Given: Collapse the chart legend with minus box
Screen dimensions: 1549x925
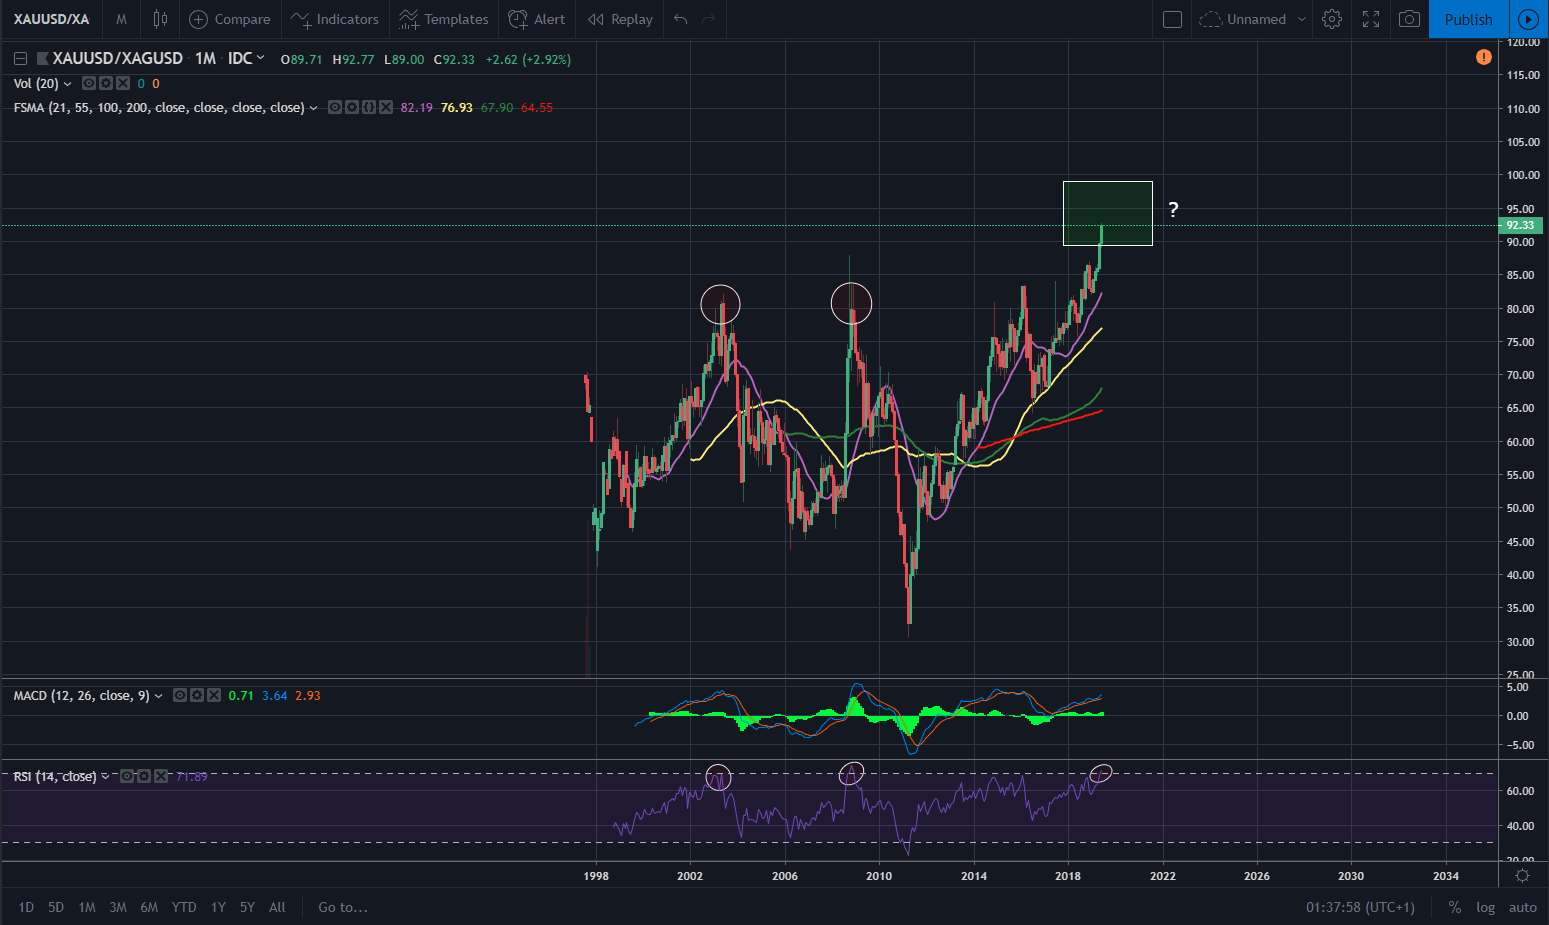Looking at the screenshot, I should click(20, 59).
